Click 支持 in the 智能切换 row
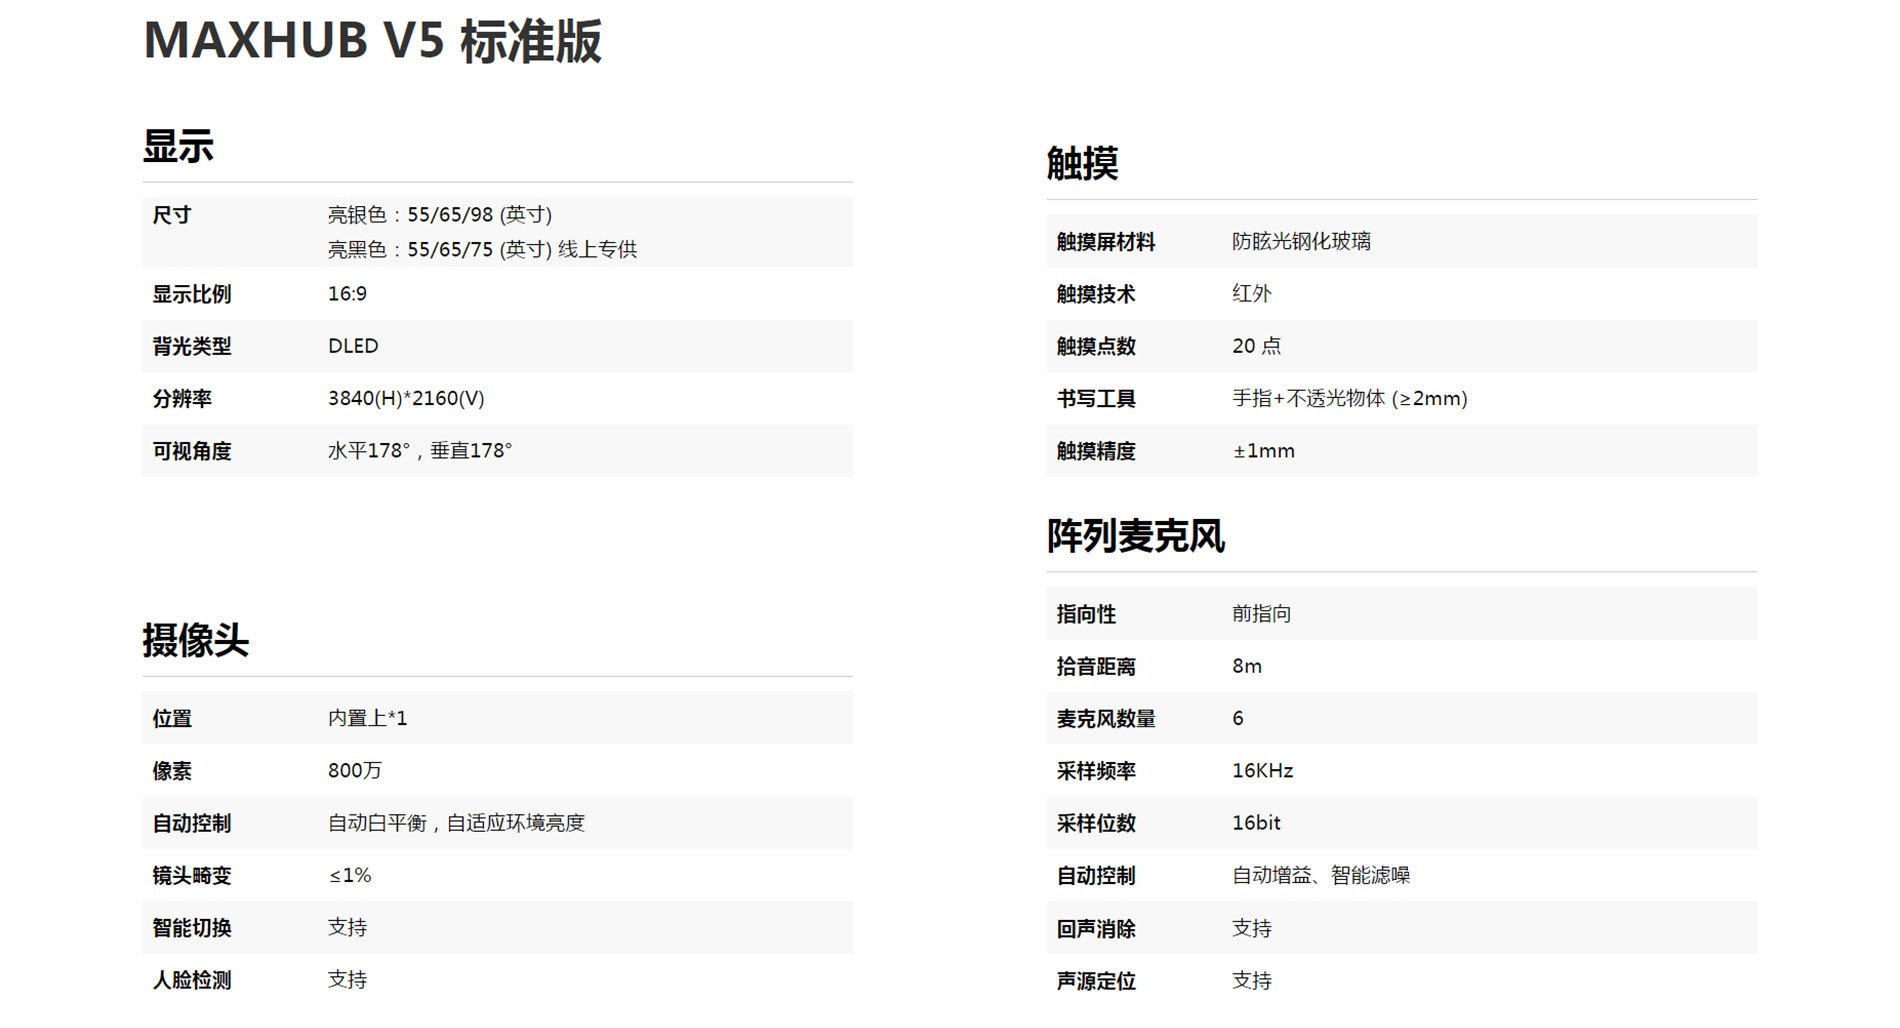1900x1028 pixels. point(348,927)
